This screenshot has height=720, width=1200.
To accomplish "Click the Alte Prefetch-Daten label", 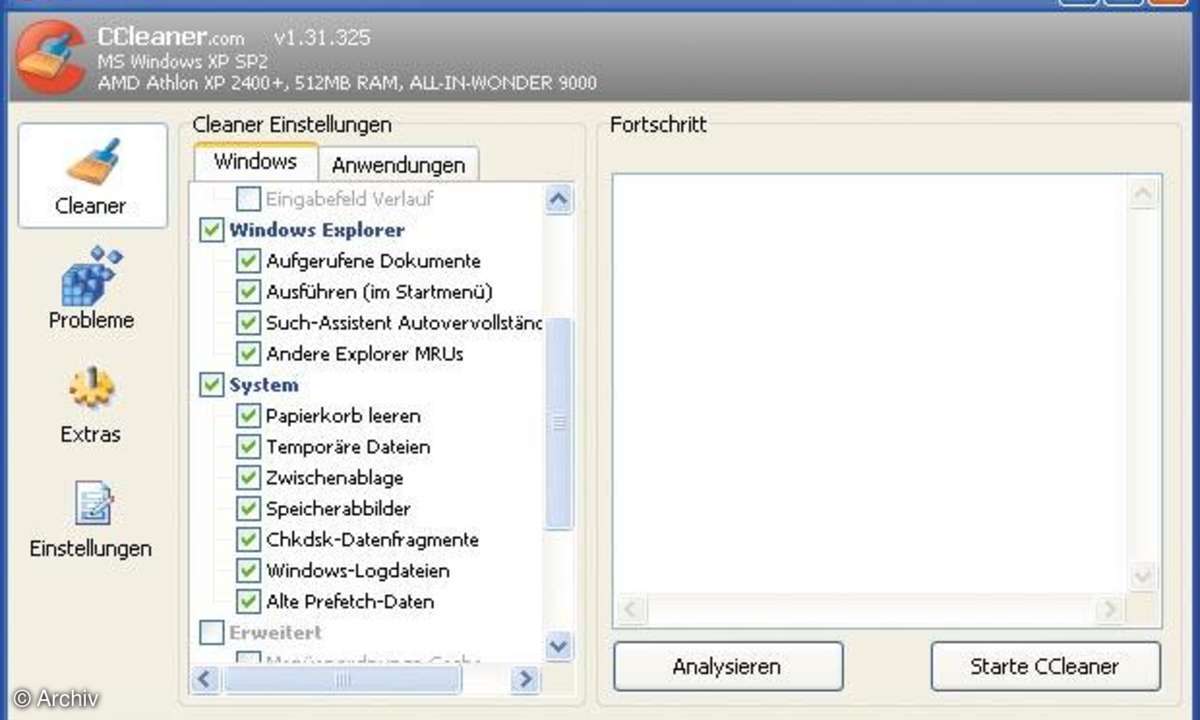I will coord(349,602).
